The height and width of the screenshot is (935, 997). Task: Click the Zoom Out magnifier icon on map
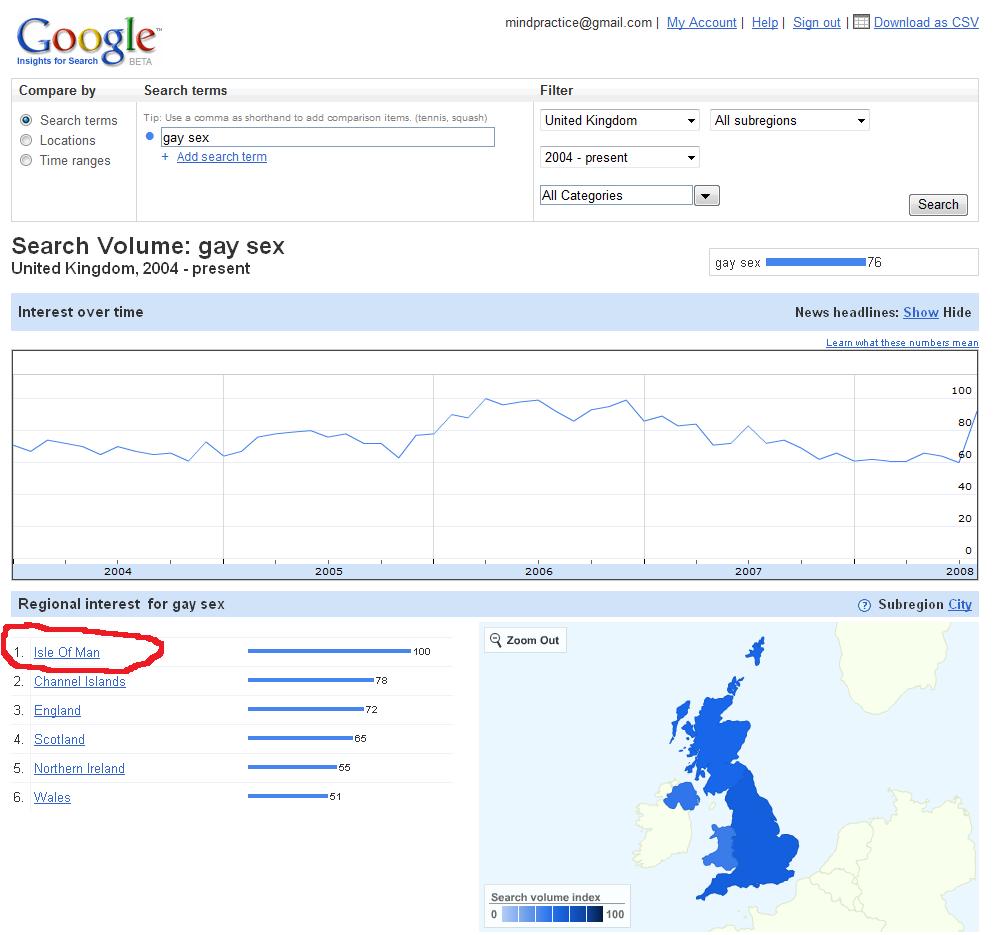(x=495, y=640)
